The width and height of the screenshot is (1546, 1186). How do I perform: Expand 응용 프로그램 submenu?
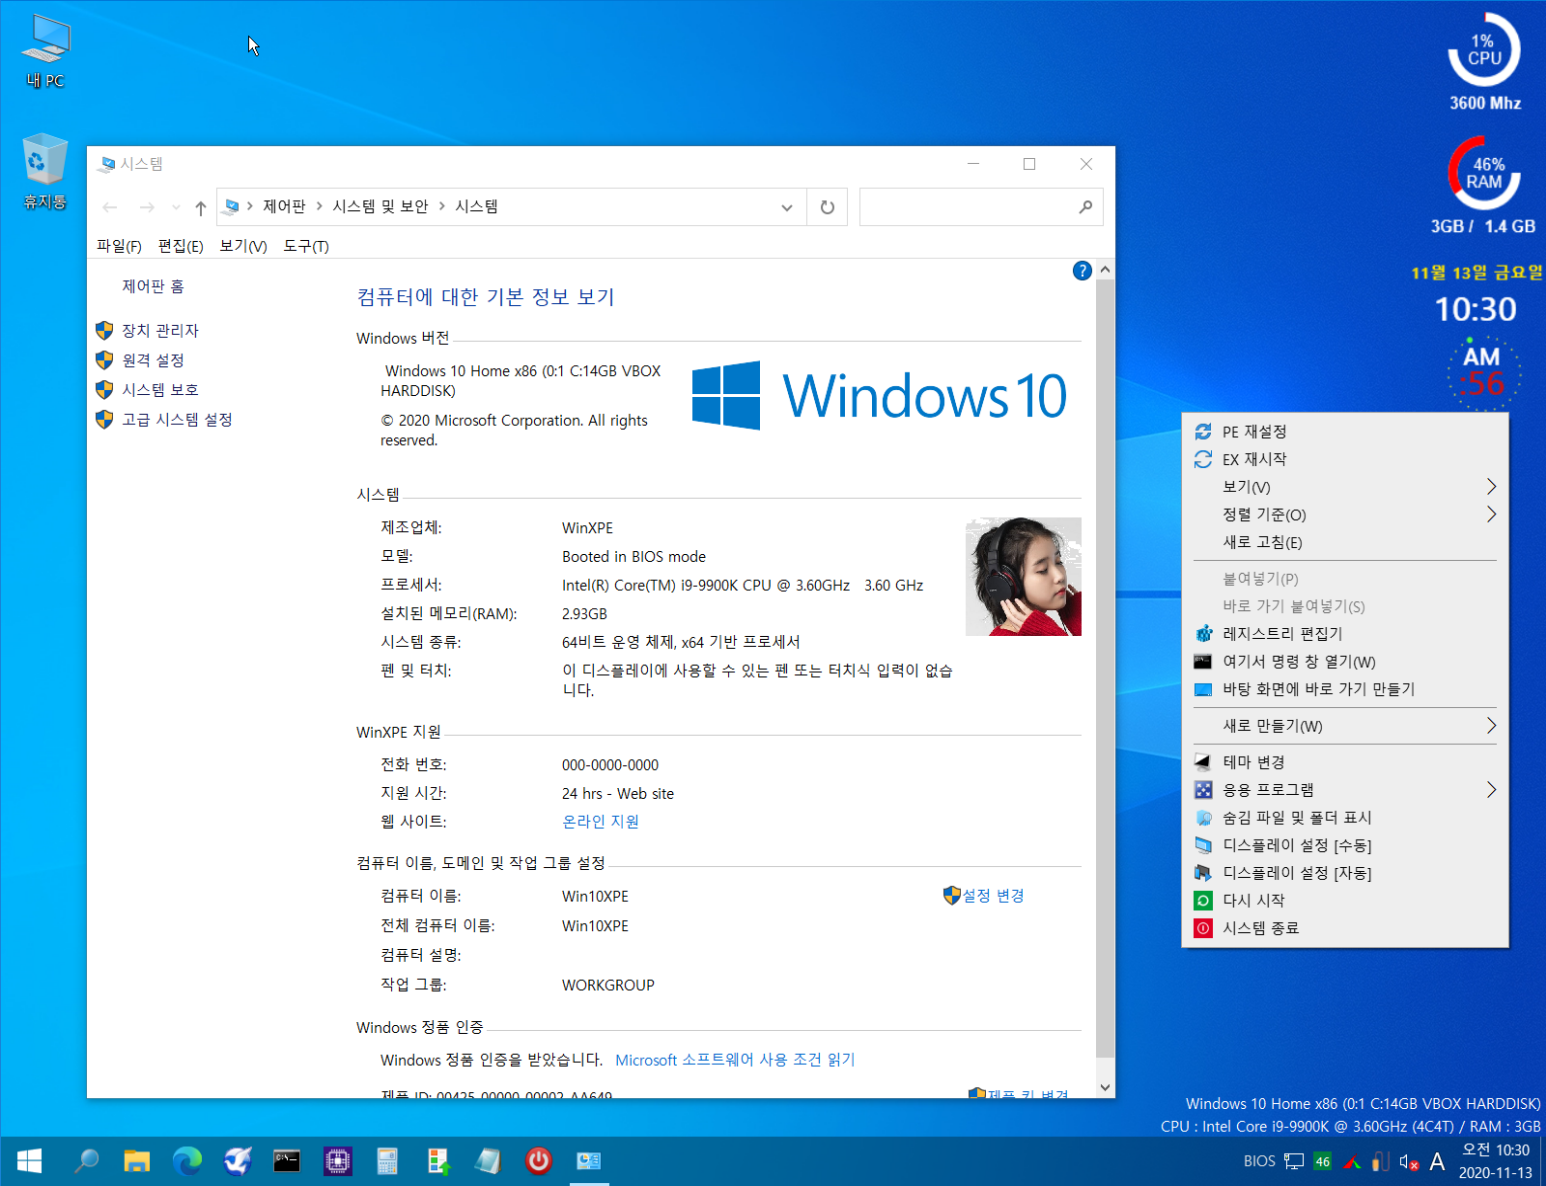tap(1345, 790)
